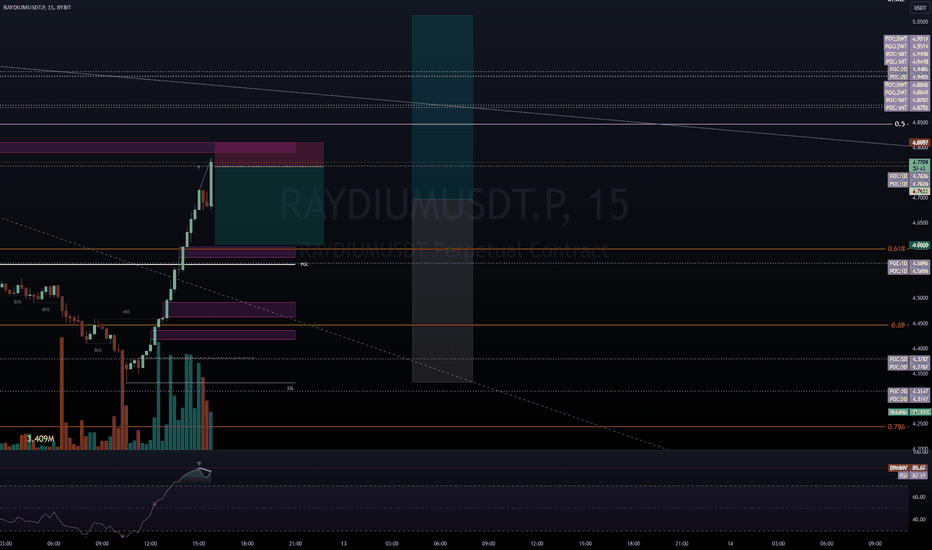Click the 40.00 RSI scale label
This screenshot has width=932, height=550.
(919, 519)
